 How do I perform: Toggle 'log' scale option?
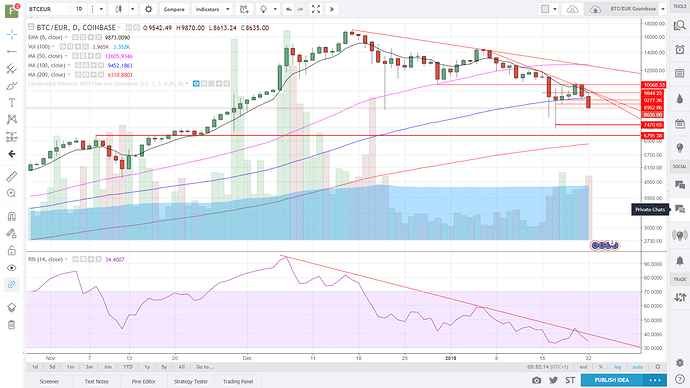point(618,367)
